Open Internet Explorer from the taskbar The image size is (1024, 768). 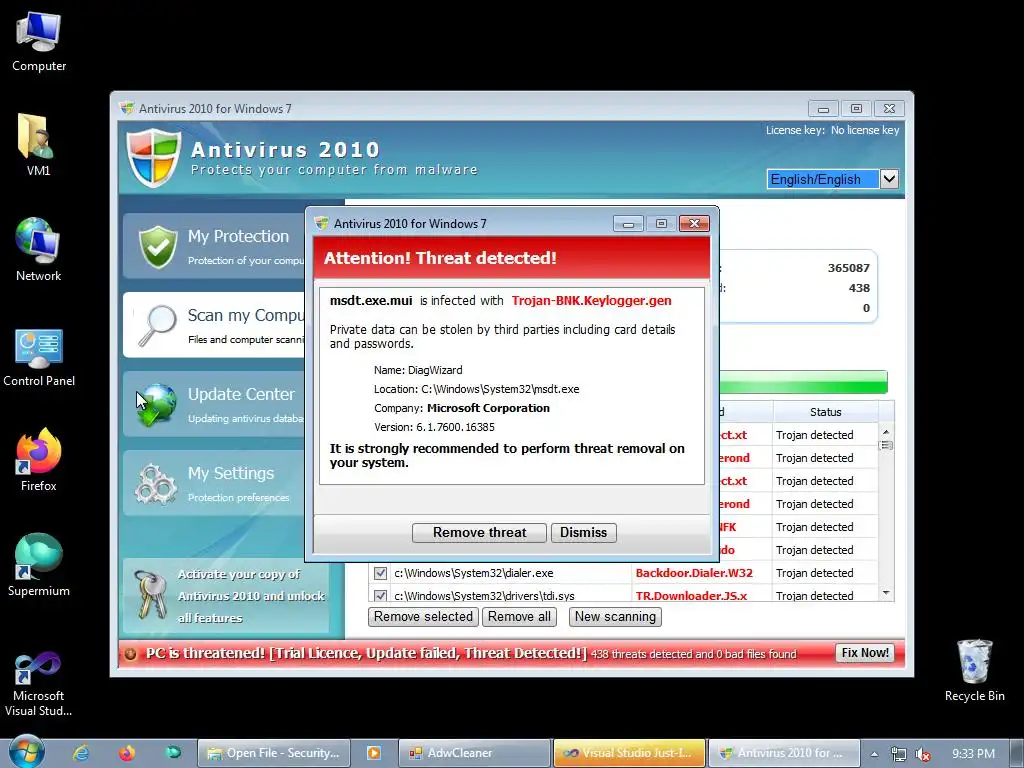pyautogui.click(x=81, y=753)
